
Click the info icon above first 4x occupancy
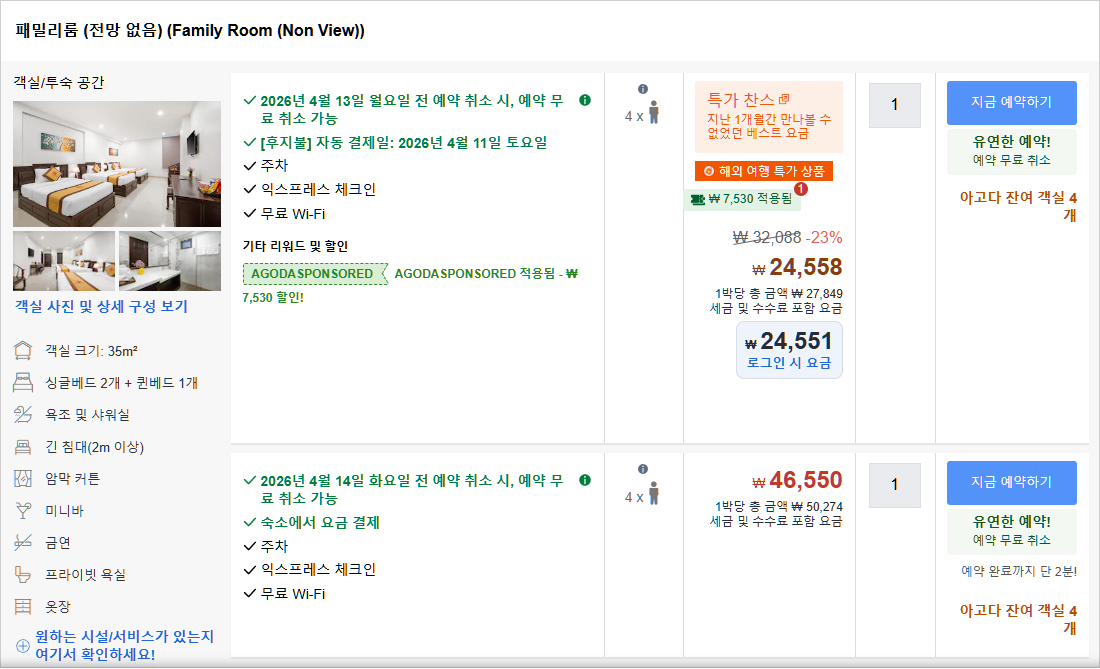tap(643, 89)
